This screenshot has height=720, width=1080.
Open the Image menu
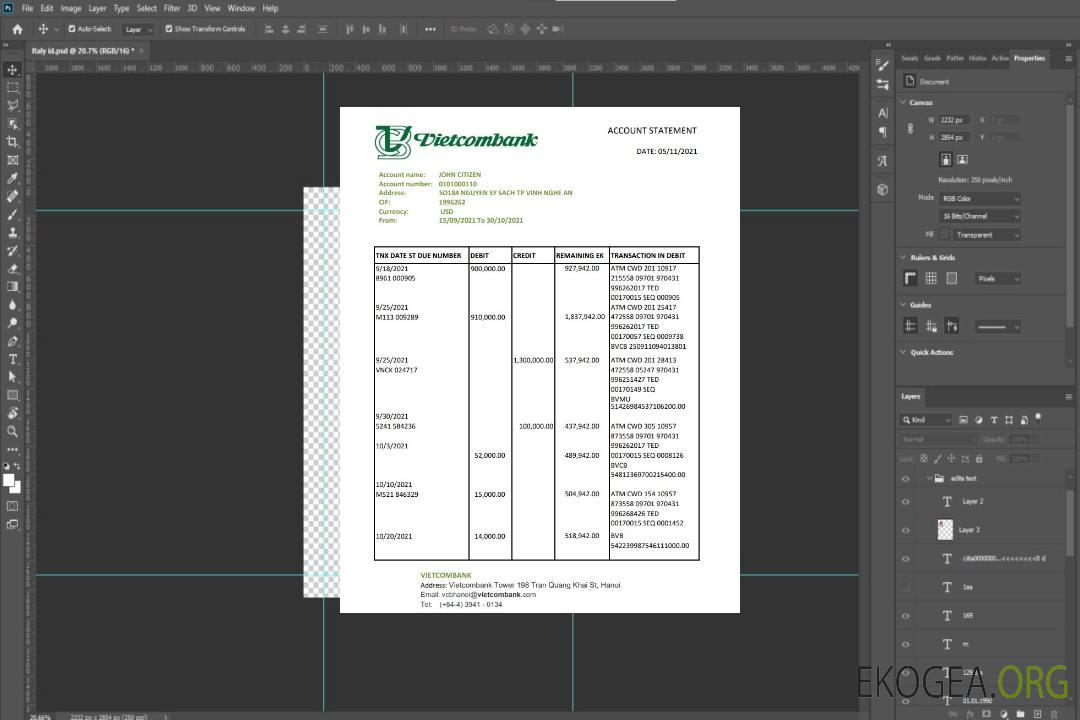coord(70,8)
